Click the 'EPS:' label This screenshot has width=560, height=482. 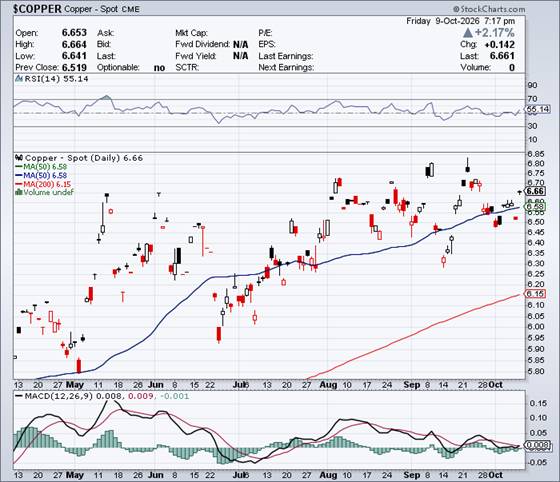[x=267, y=44]
